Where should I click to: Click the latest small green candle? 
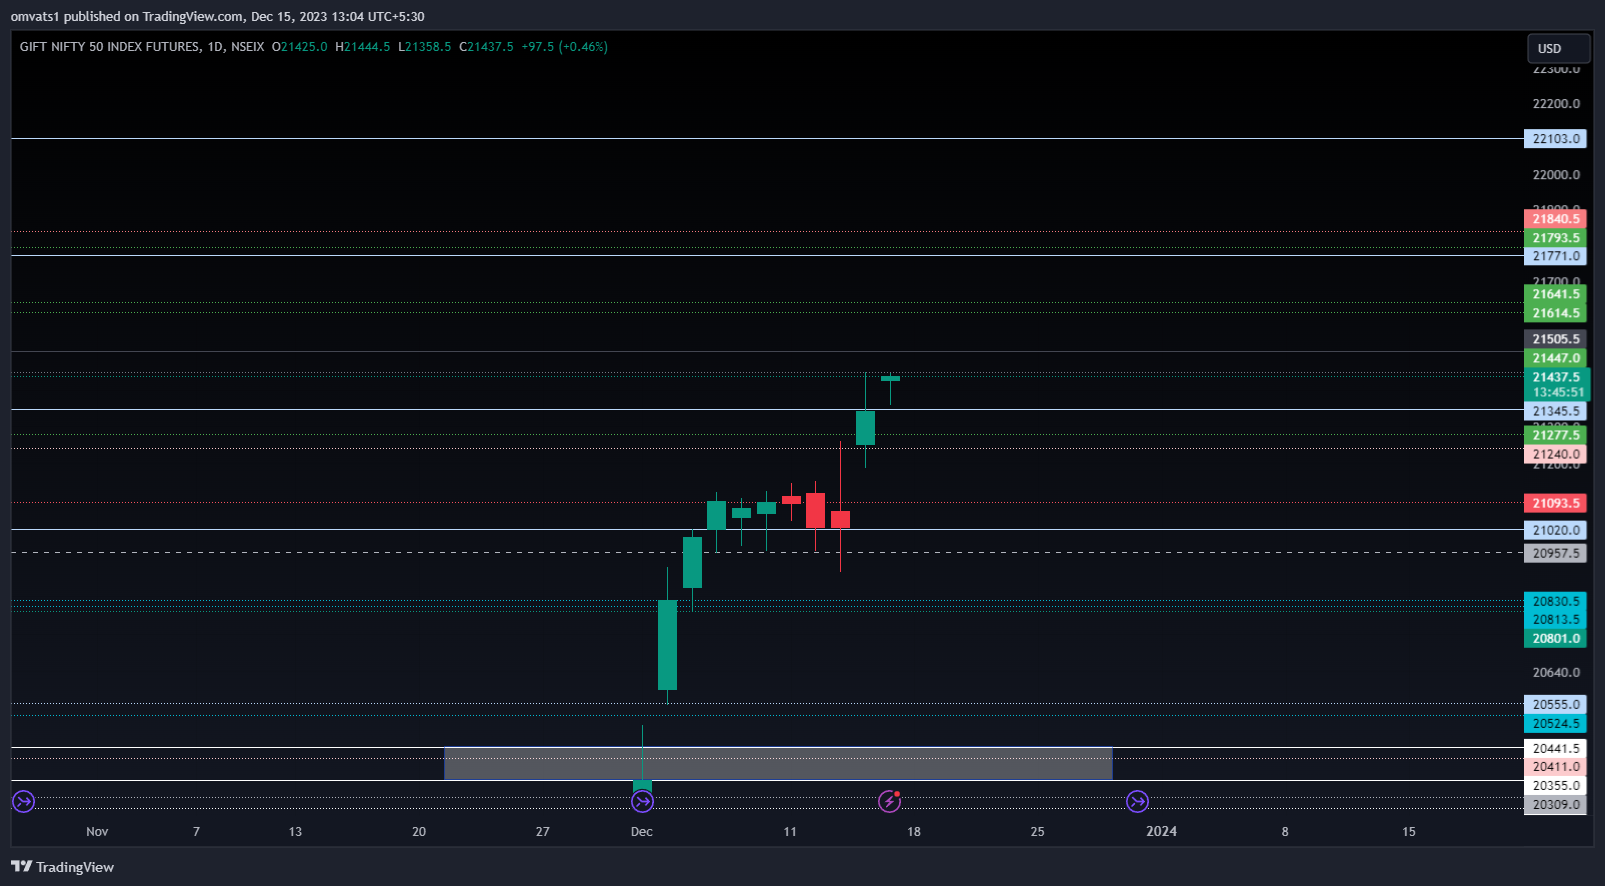pos(890,379)
